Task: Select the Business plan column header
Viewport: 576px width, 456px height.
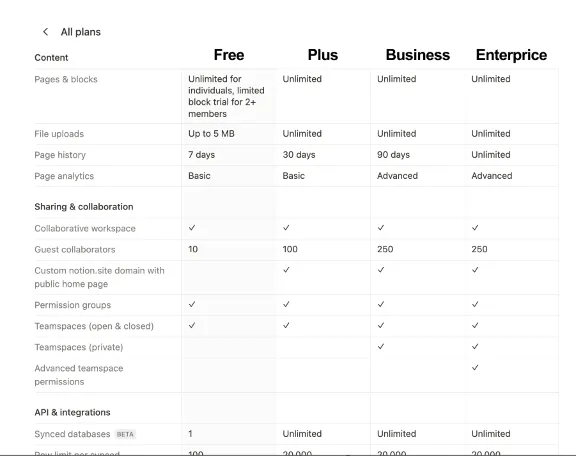Action: pos(418,55)
